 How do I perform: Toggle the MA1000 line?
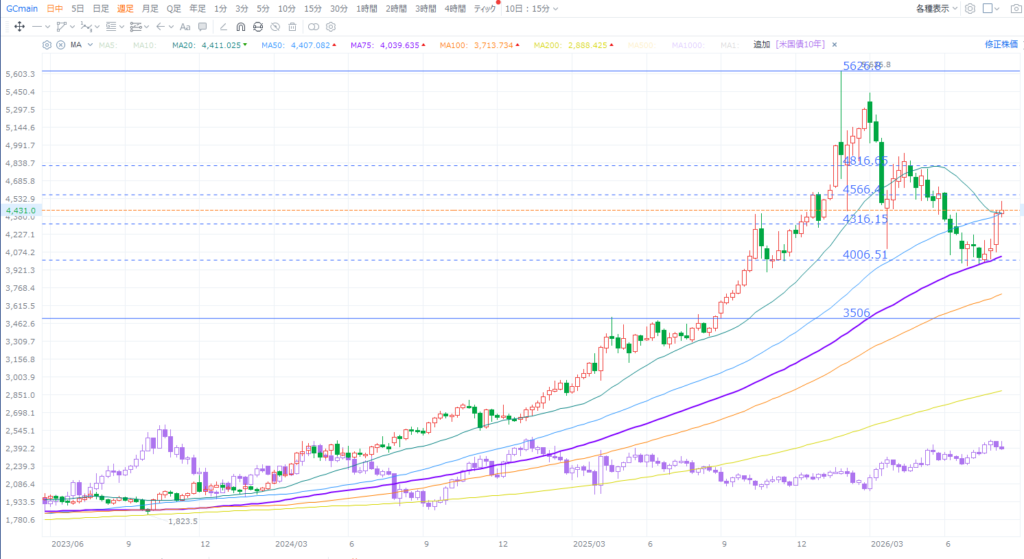(688, 45)
